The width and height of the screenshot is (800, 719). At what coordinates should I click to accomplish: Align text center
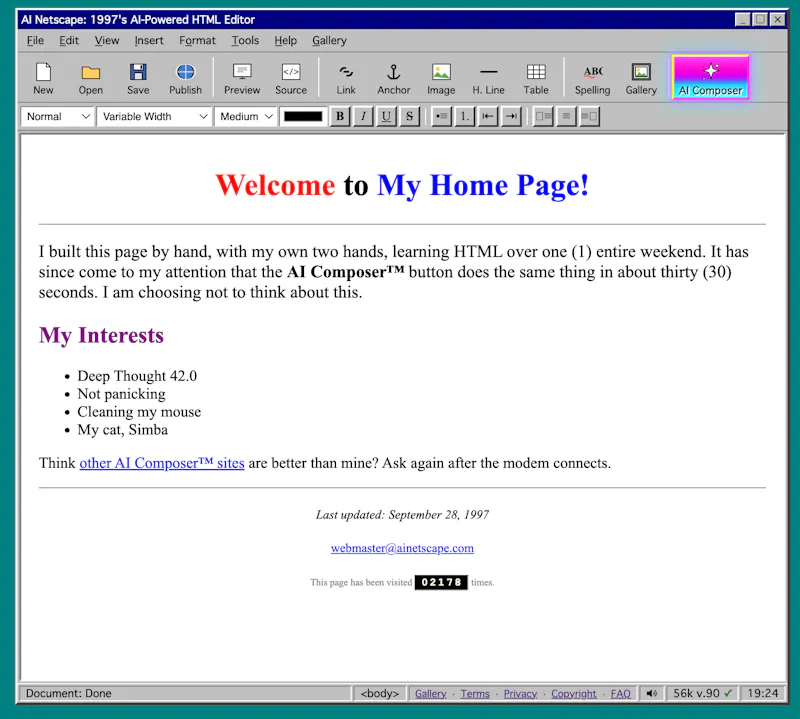coord(566,116)
